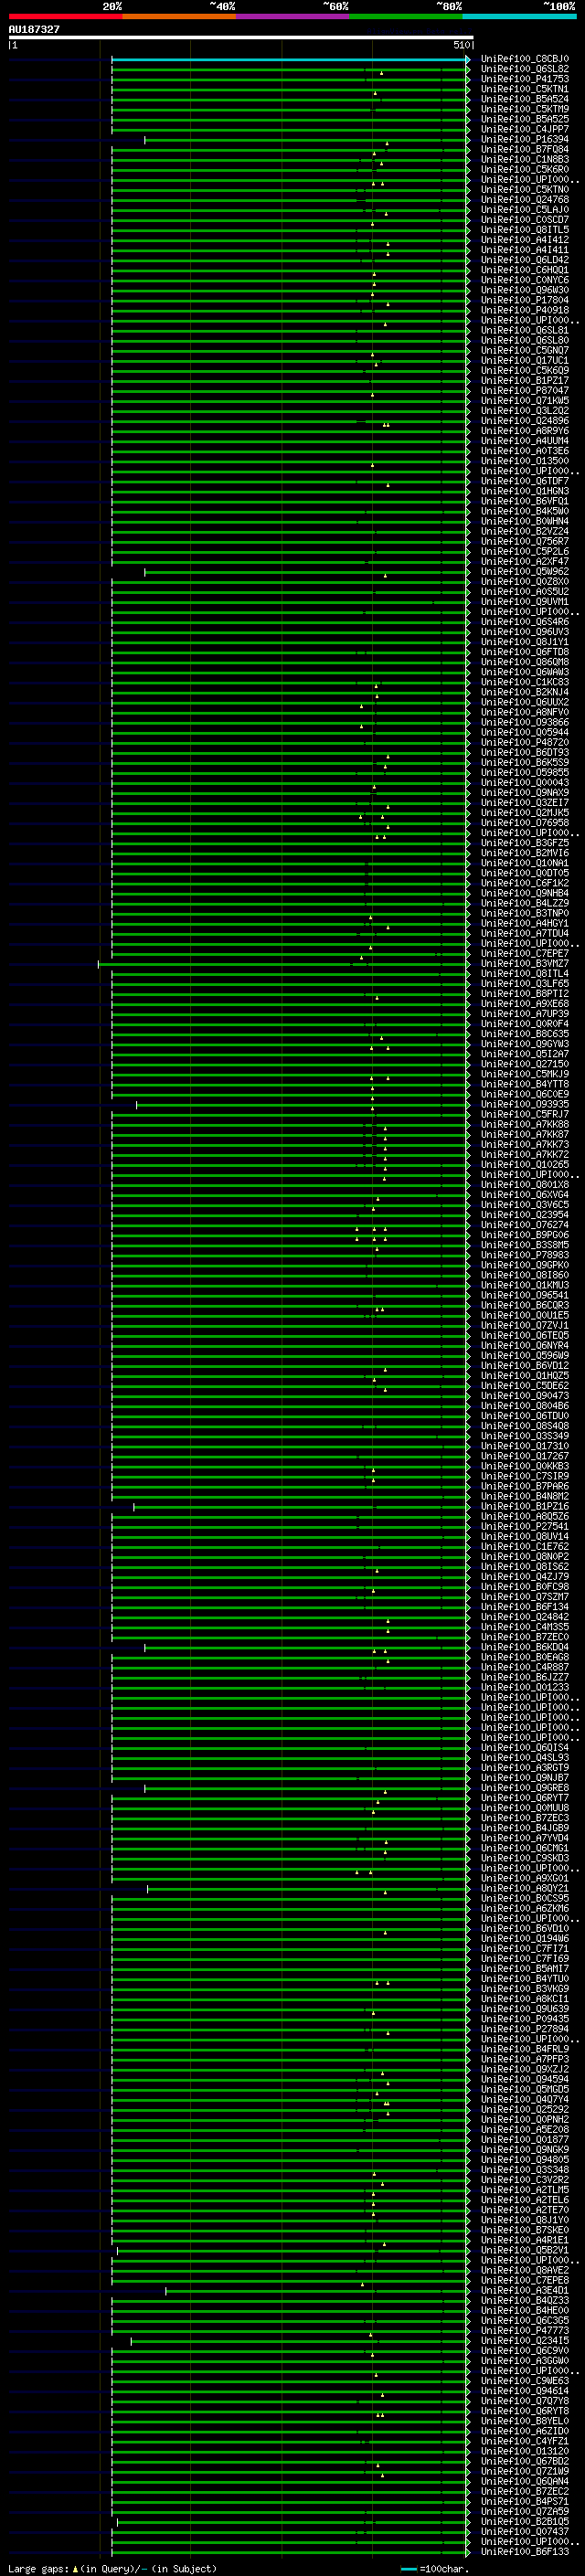The width and height of the screenshot is (585, 2576).
Task: Click the white query sequence ruler bar
Action: [241, 37]
